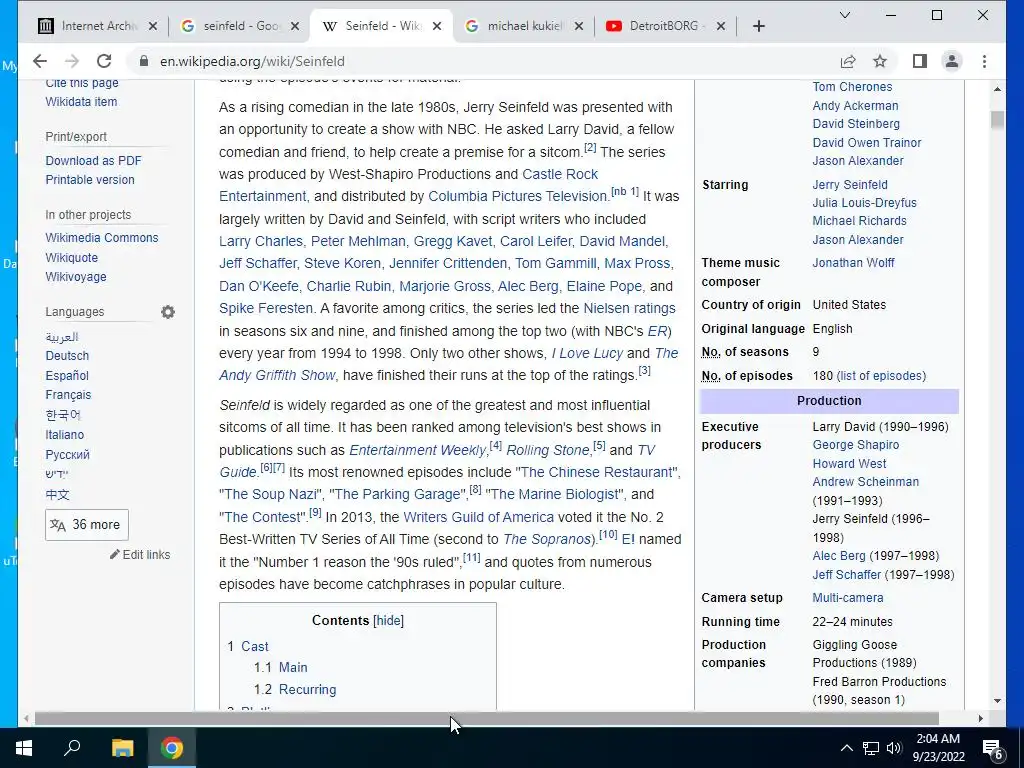Close the seinfeld Google search tab
The image size is (1024, 768).
coord(295,26)
